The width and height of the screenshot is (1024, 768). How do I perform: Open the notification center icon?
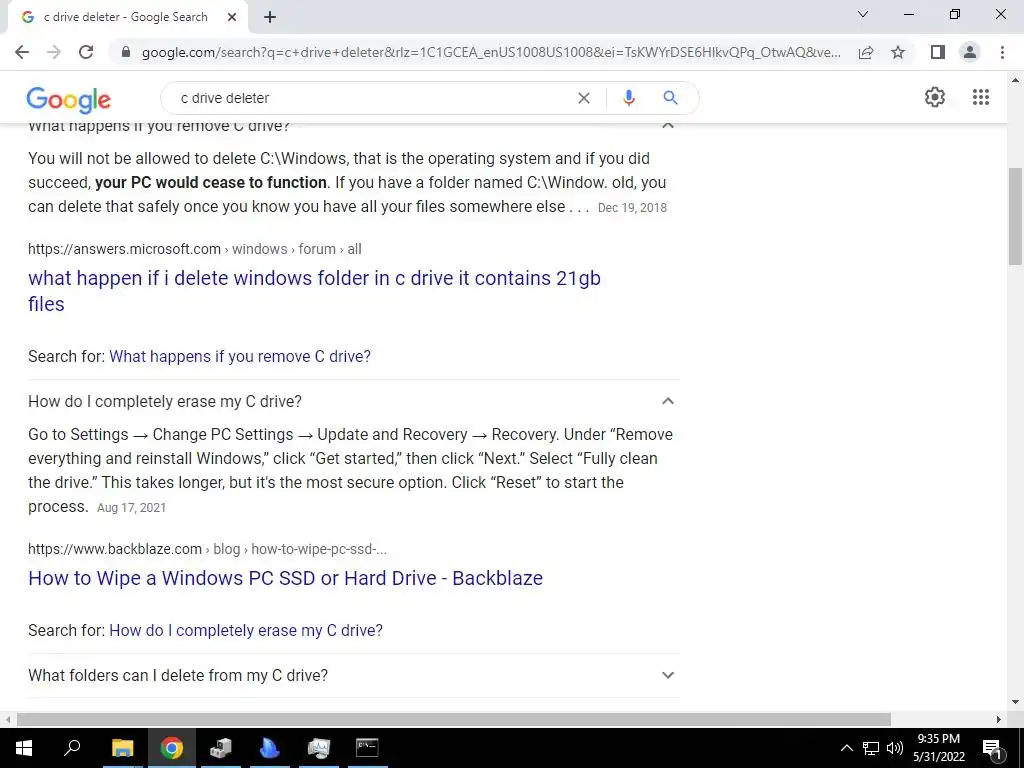[992, 748]
